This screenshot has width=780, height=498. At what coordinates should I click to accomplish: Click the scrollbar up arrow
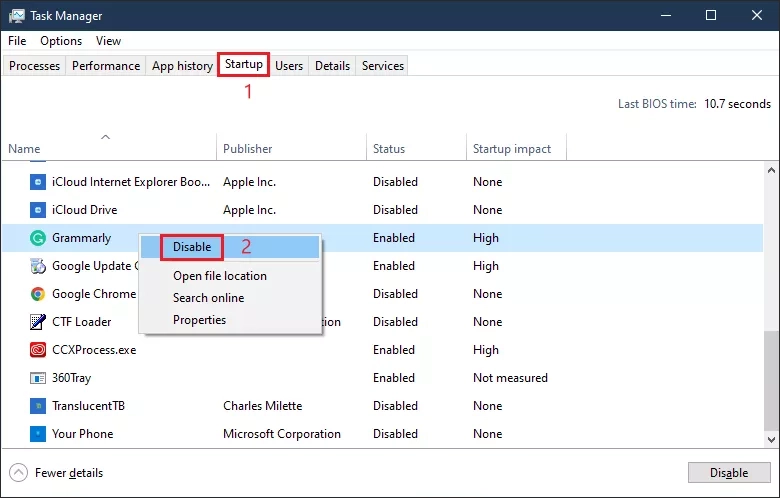point(771,170)
